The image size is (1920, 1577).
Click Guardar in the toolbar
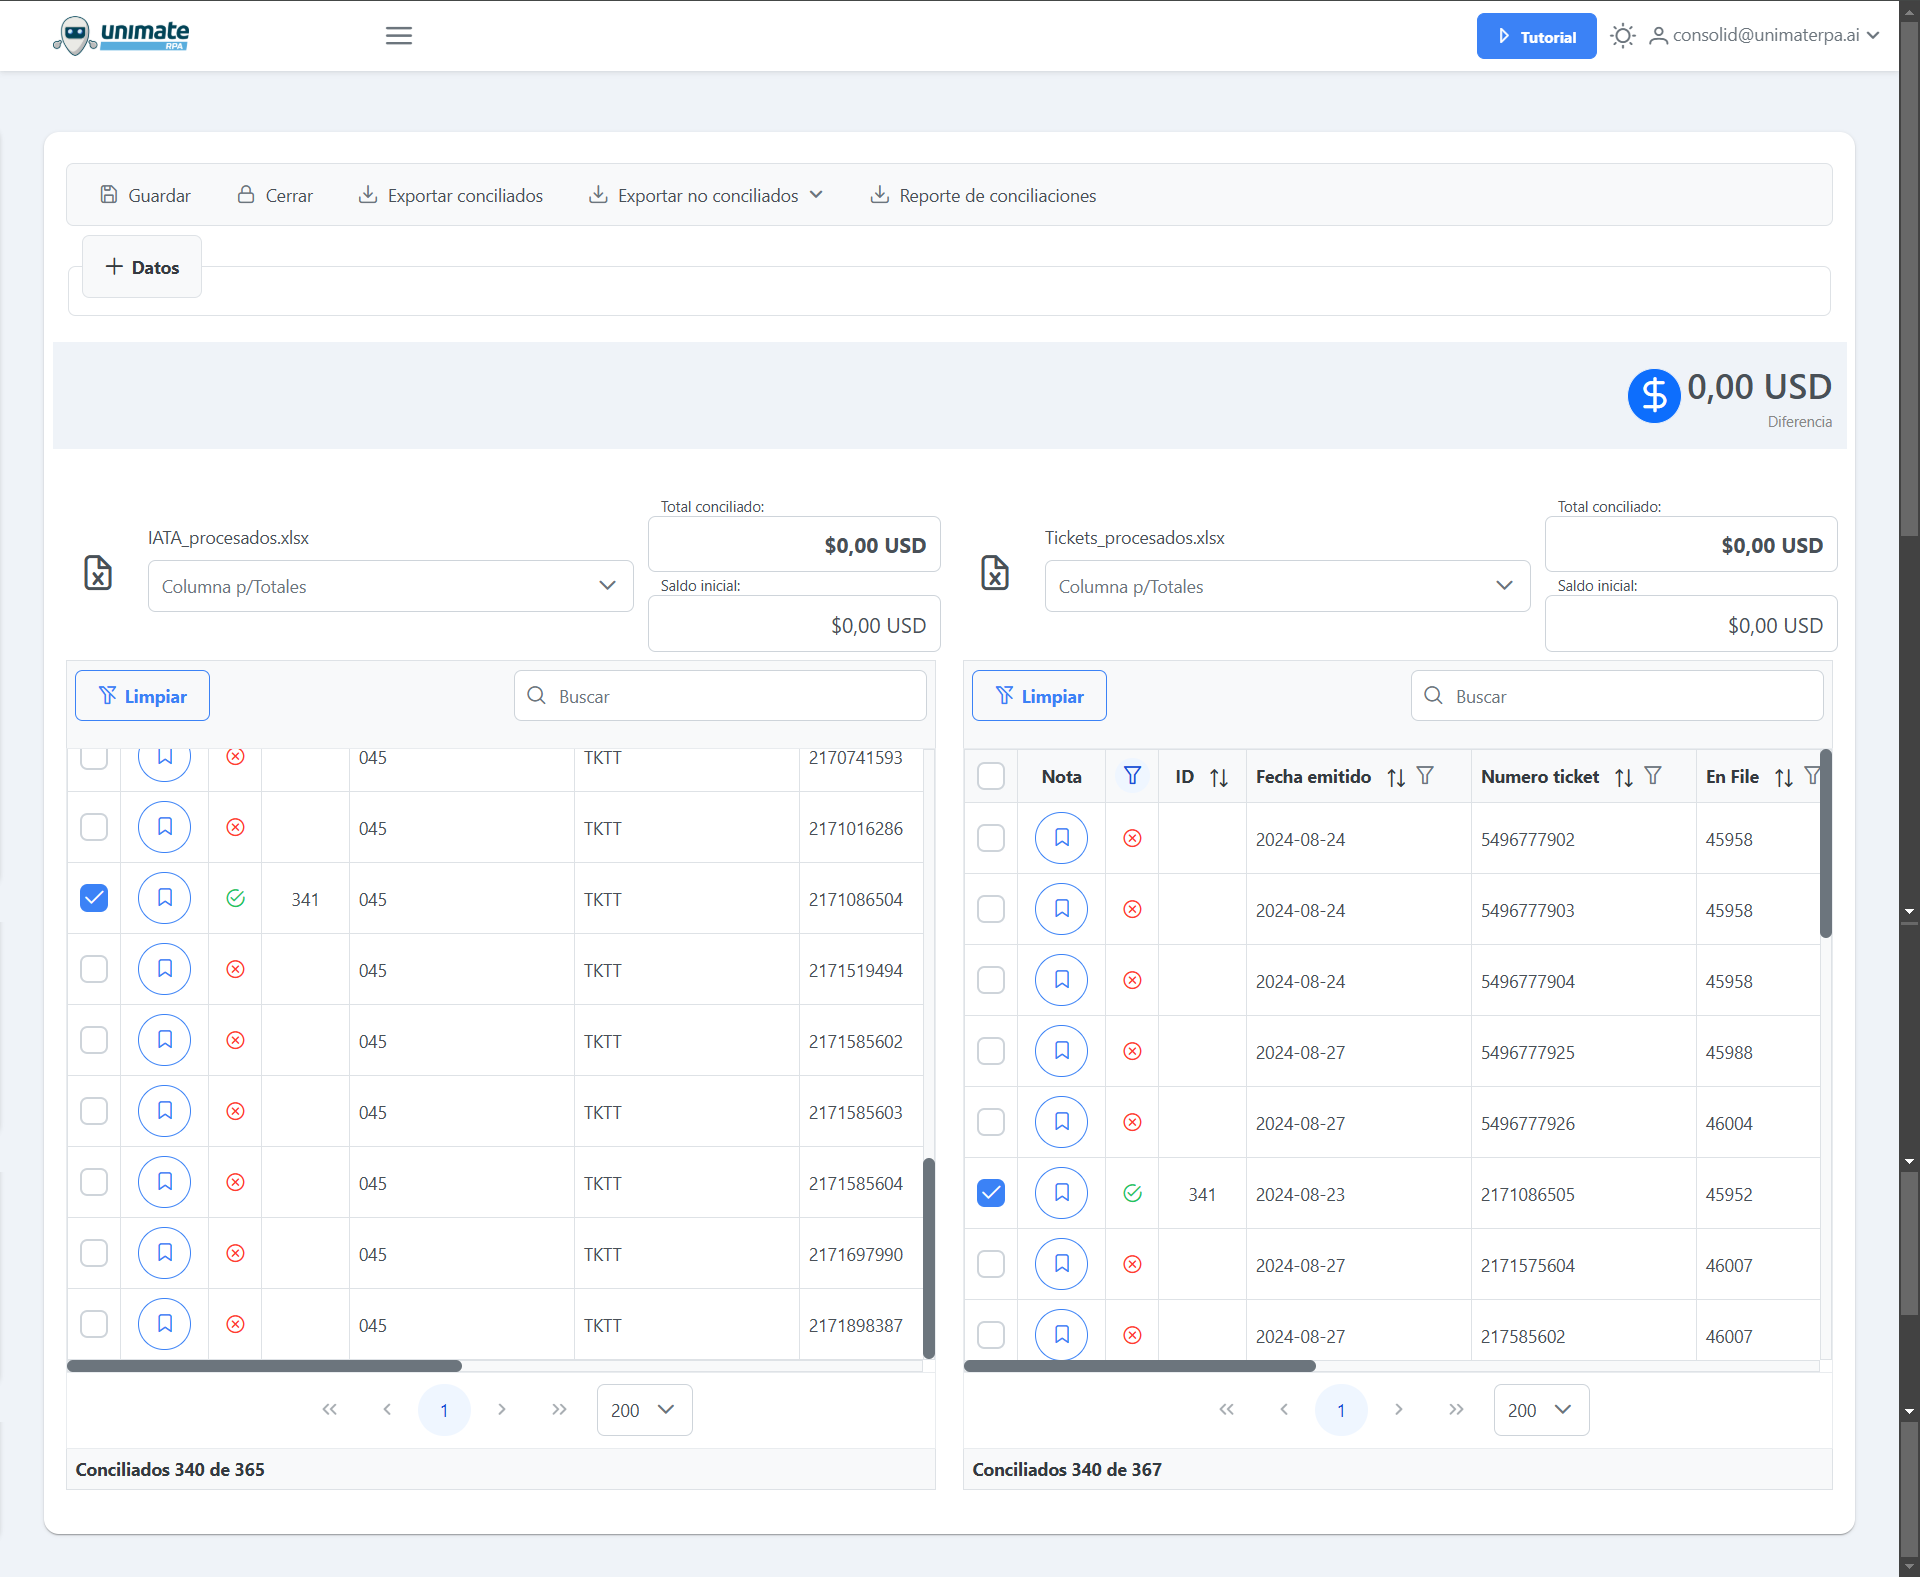(x=146, y=195)
